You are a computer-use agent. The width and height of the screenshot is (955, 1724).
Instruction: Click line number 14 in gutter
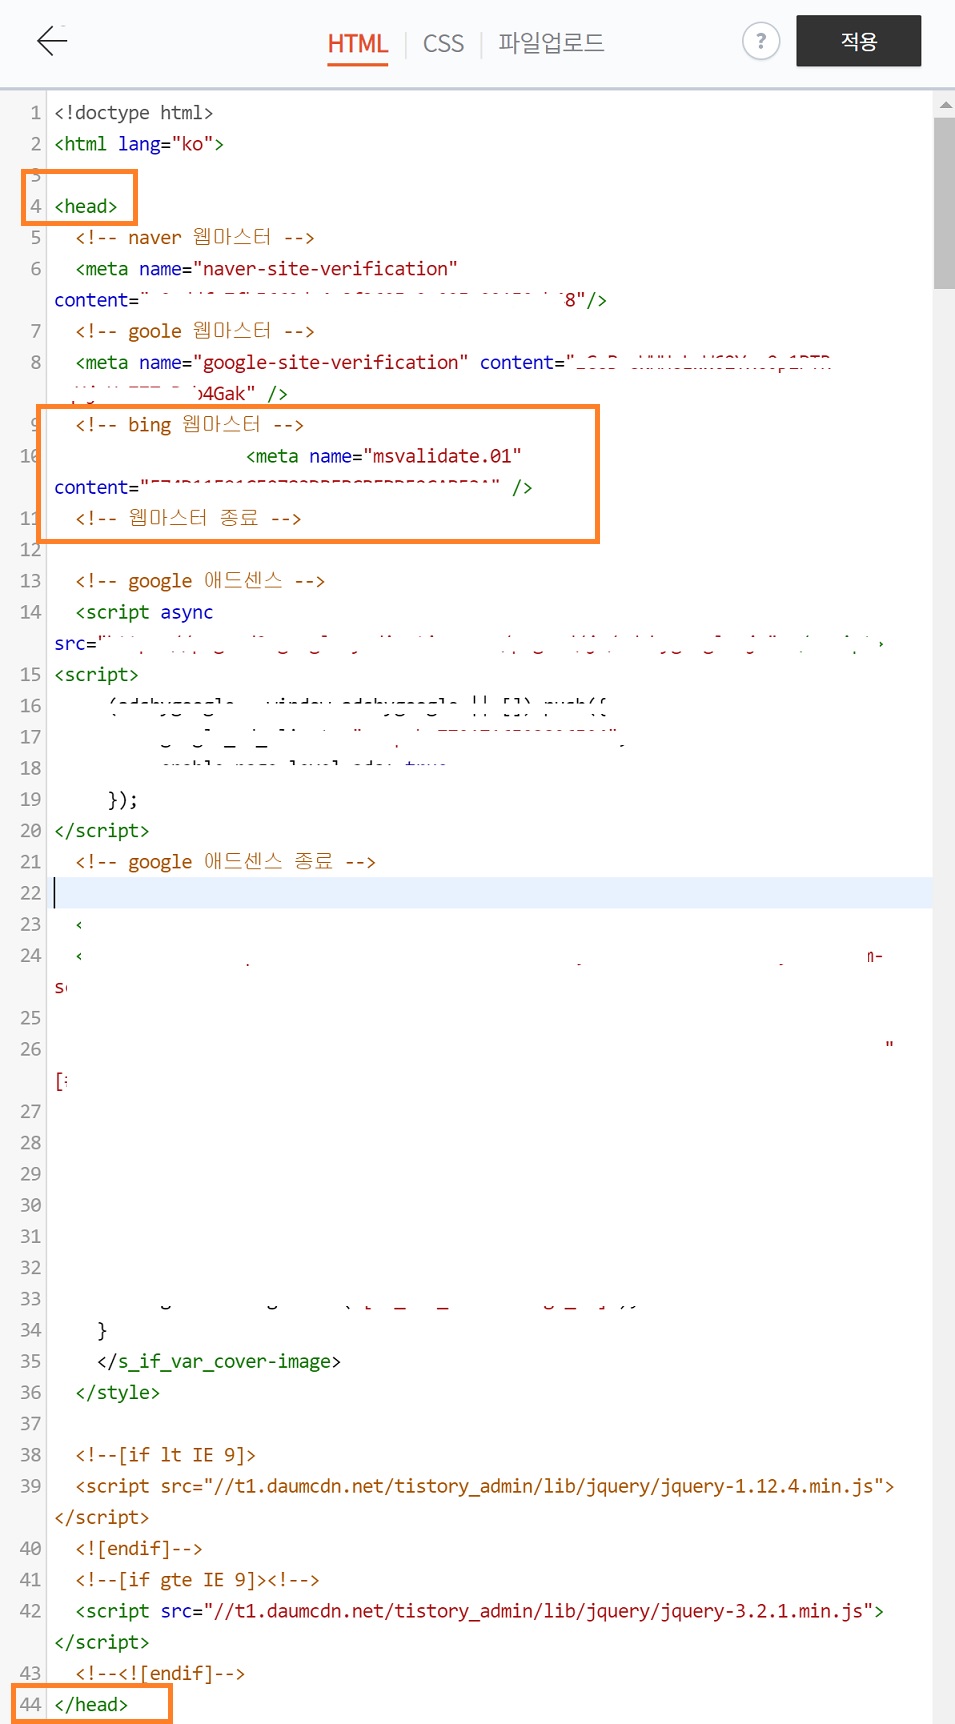tap(31, 612)
